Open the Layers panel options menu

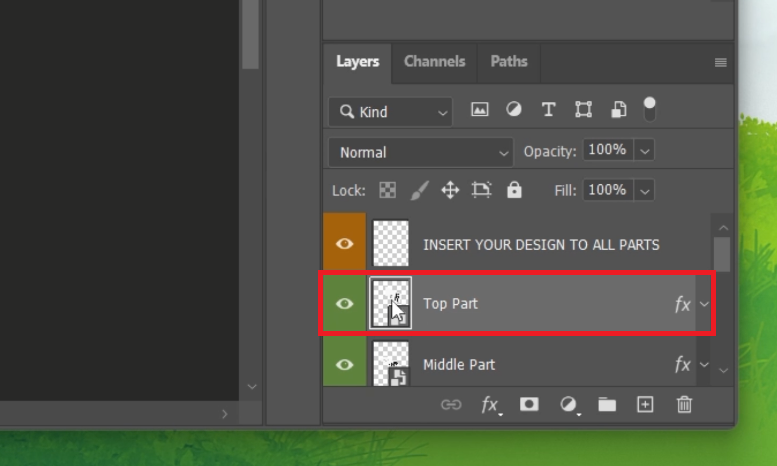720,62
